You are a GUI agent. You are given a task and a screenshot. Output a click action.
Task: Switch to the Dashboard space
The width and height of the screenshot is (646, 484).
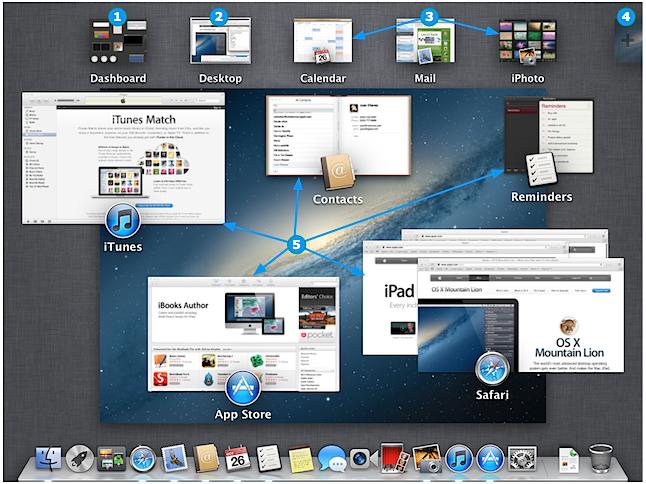click(118, 42)
